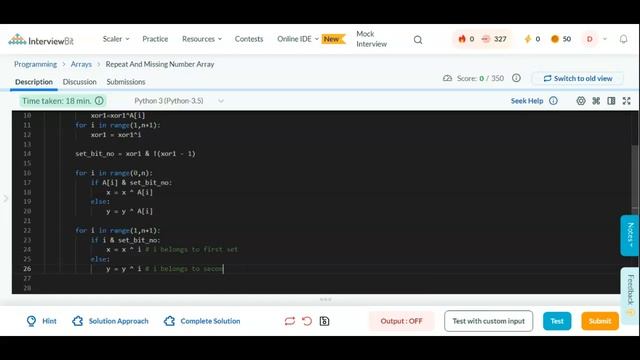Click the reset code loop icon

289,321
